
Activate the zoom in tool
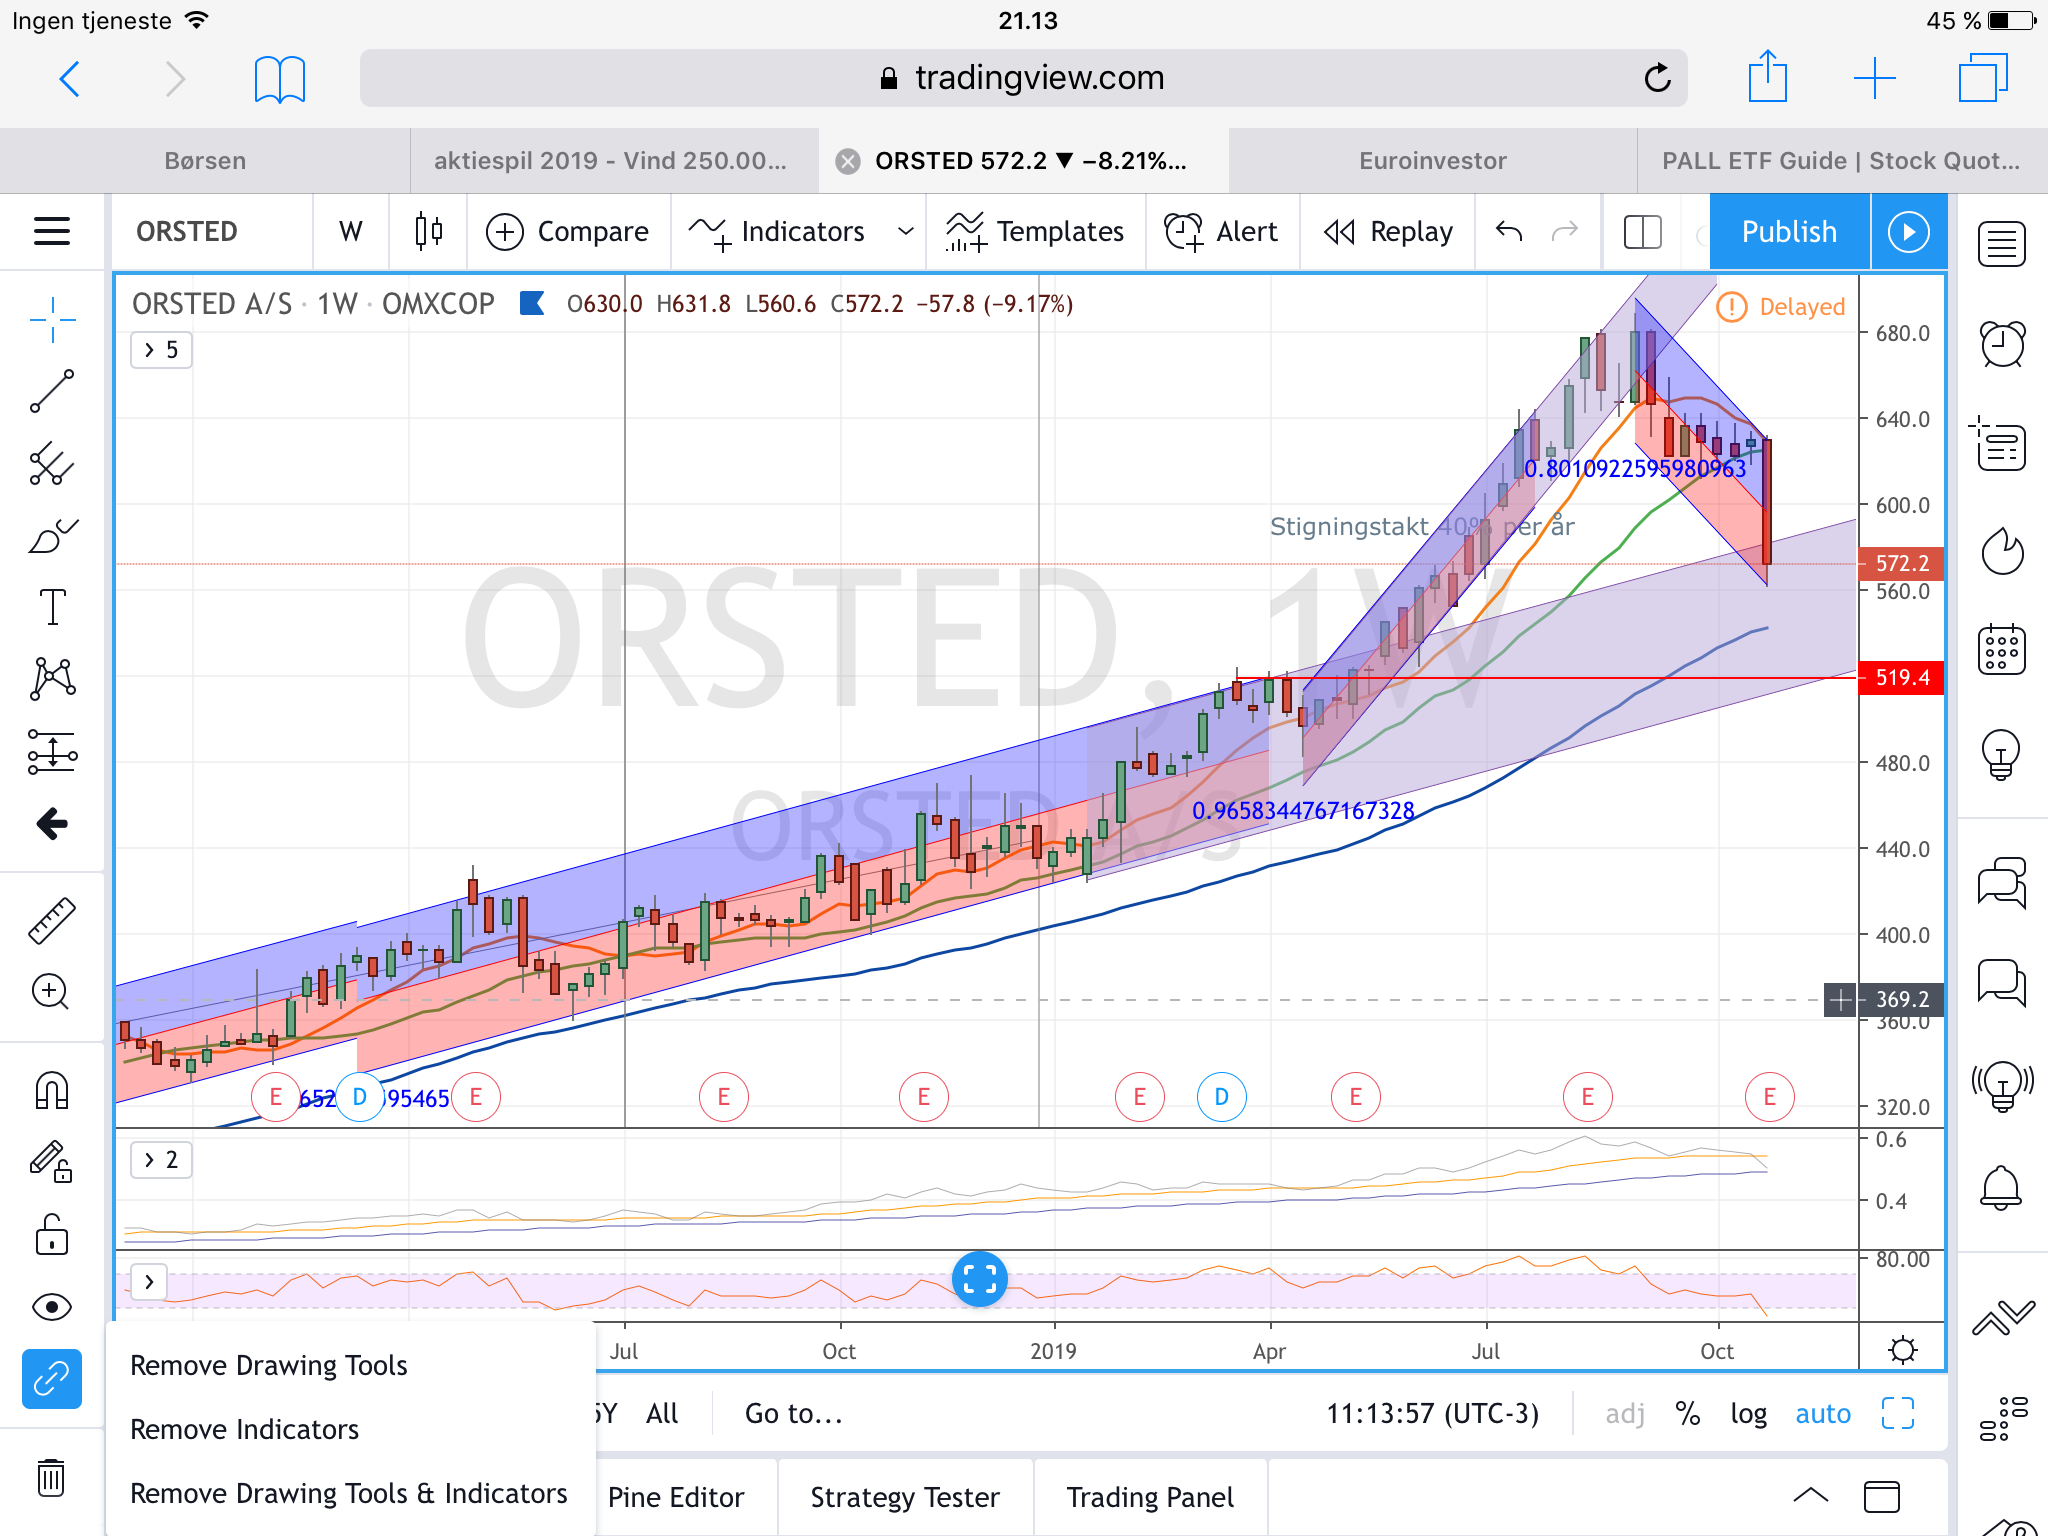(52, 992)
